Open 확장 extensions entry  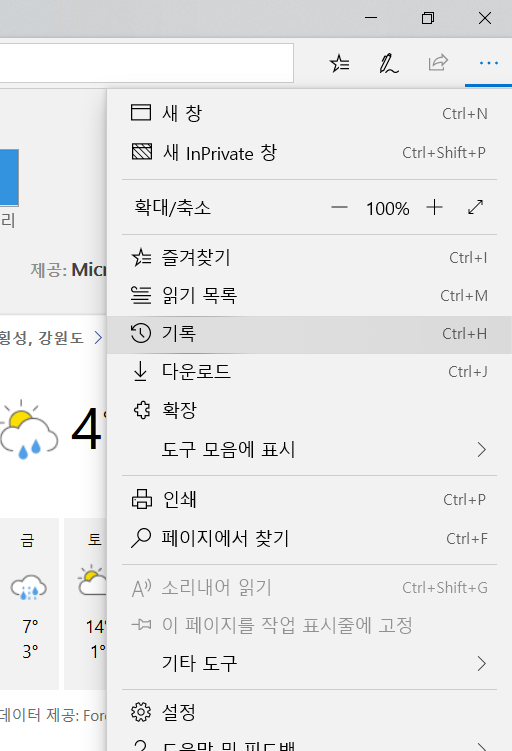pyautogui.click(x=309, y=410)
